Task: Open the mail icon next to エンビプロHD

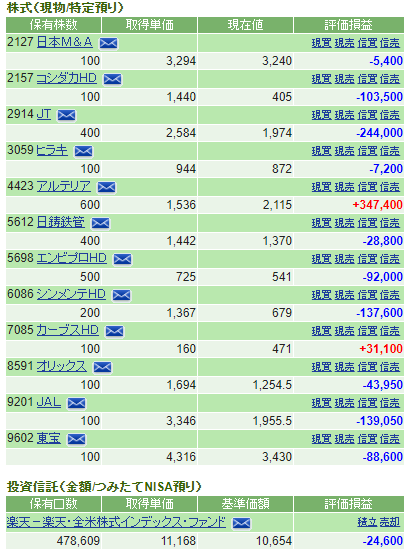Action: coord(123,259)
